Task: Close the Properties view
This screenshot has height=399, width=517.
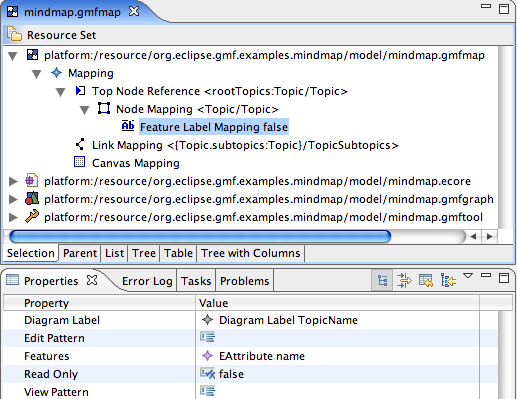Action: point(92,280)
